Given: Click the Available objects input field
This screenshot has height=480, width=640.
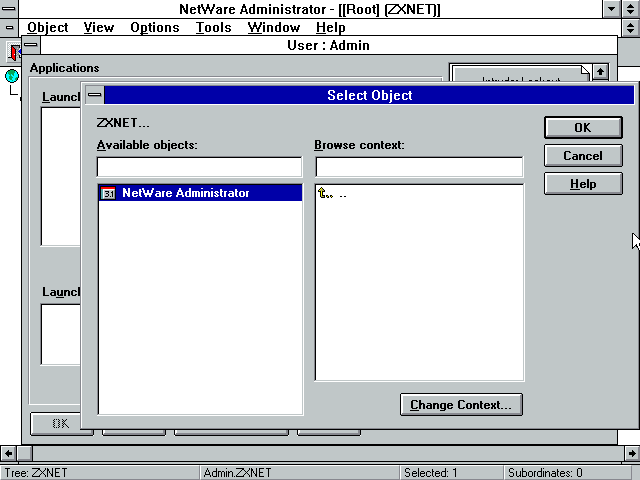Looking at the screenshot, I should [x=200, y=167].
